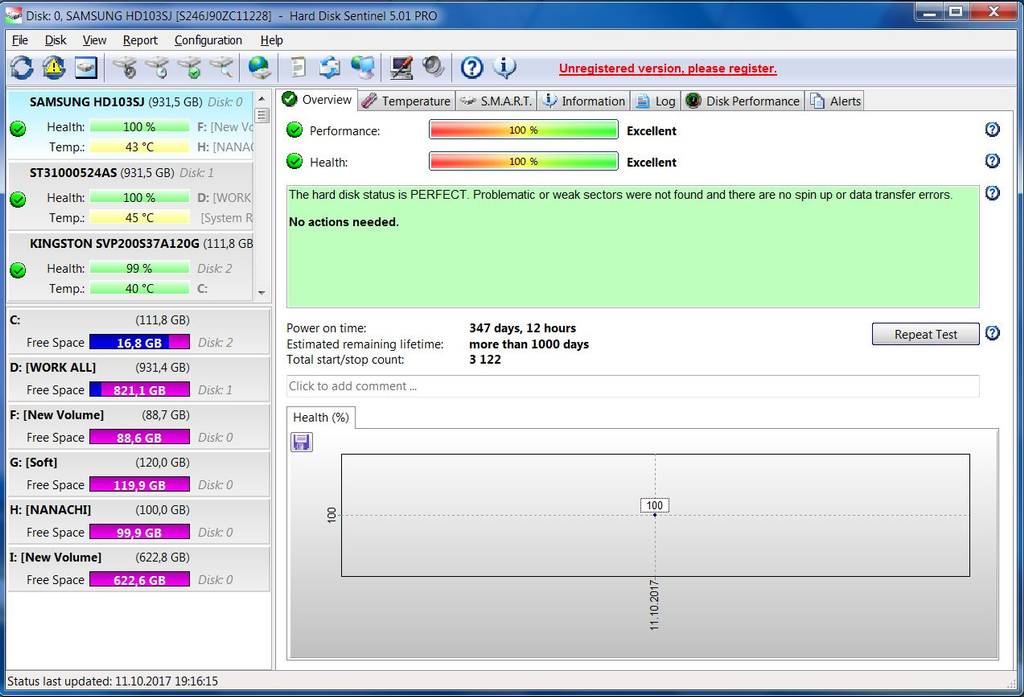The height and width of the screenshot is (697, 1024).
Task: Click the help icon beside Performance bar
Action: click(992, 129)
